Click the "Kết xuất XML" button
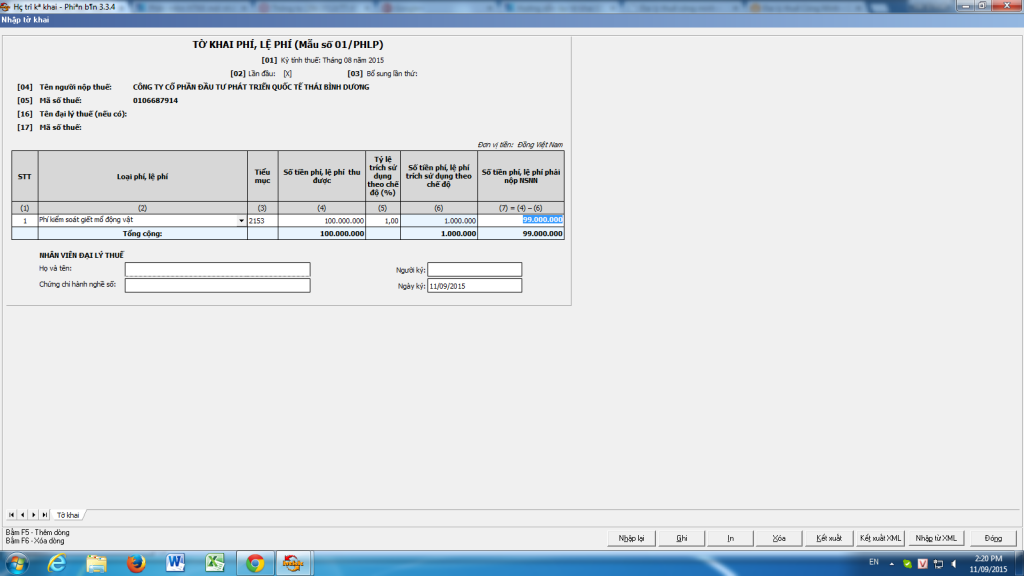Viewport: 1024px width, 576px height. (880, 538)
